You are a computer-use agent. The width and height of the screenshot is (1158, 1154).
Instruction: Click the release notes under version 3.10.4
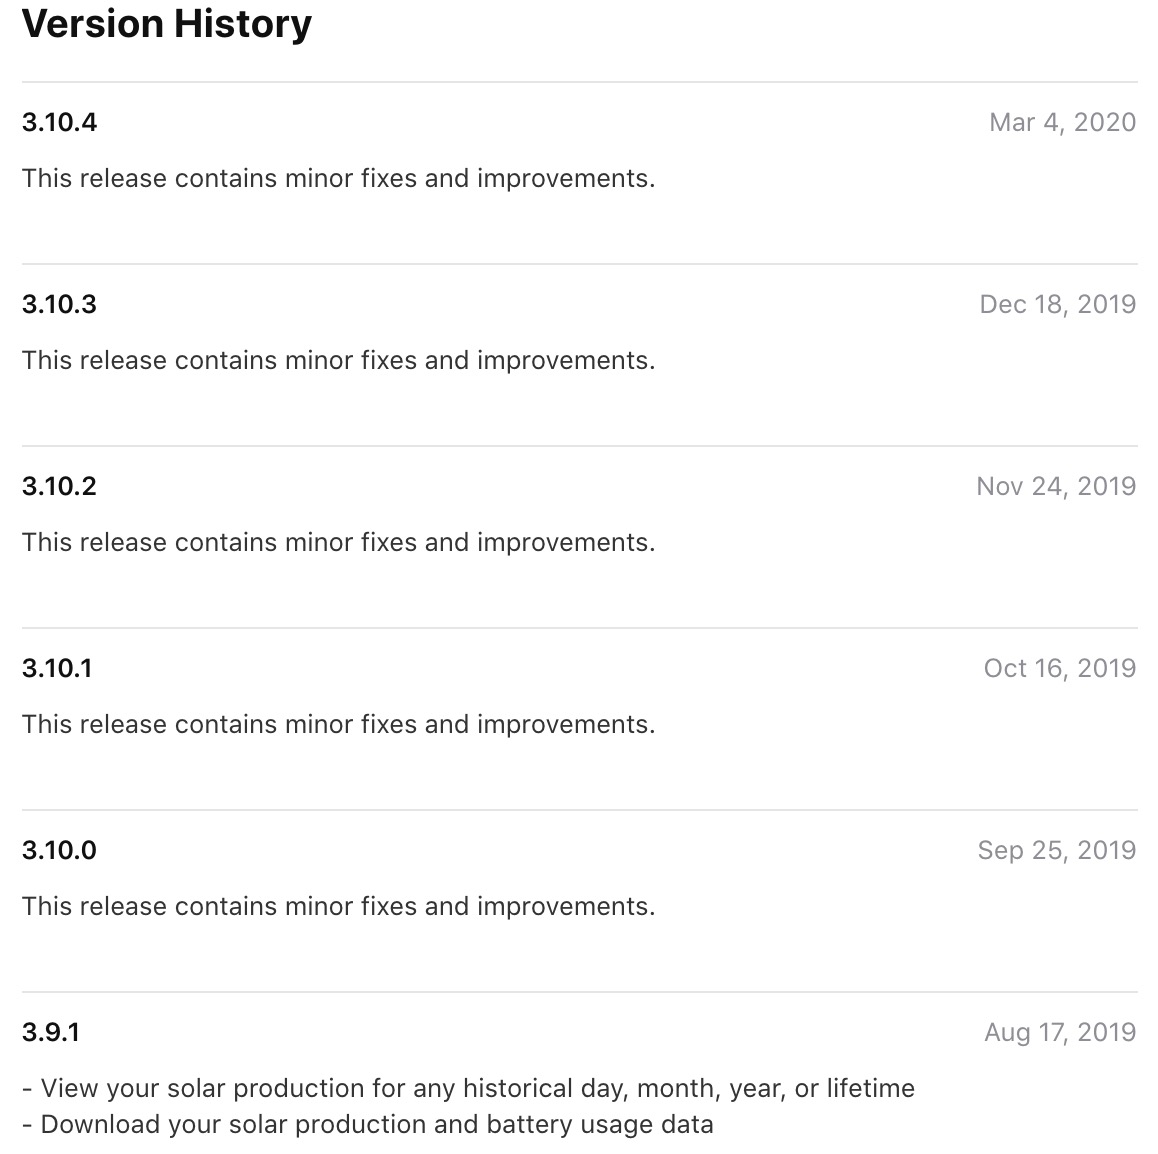pos(338,178)
